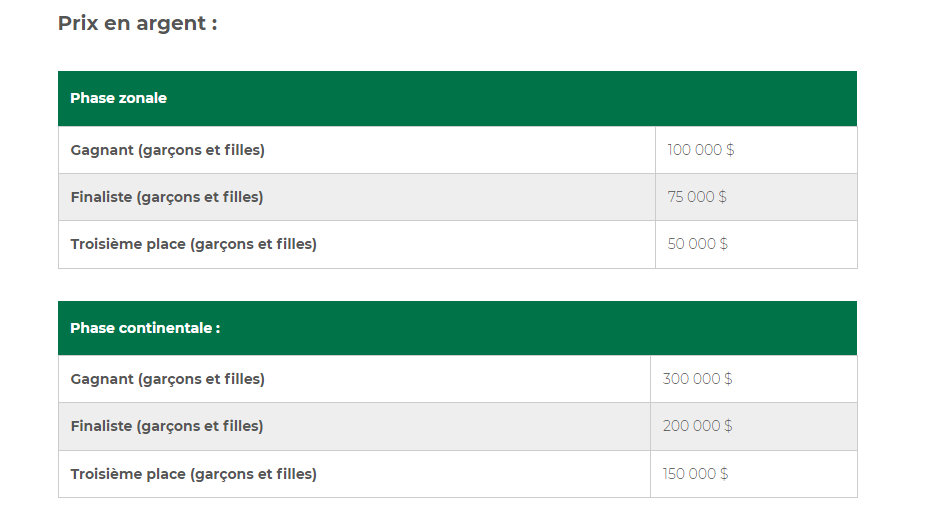Viewport: 942px width, 521px height.
Task: Click the word "Finaliste" under Phase zonale
Action: pos(101,197)
